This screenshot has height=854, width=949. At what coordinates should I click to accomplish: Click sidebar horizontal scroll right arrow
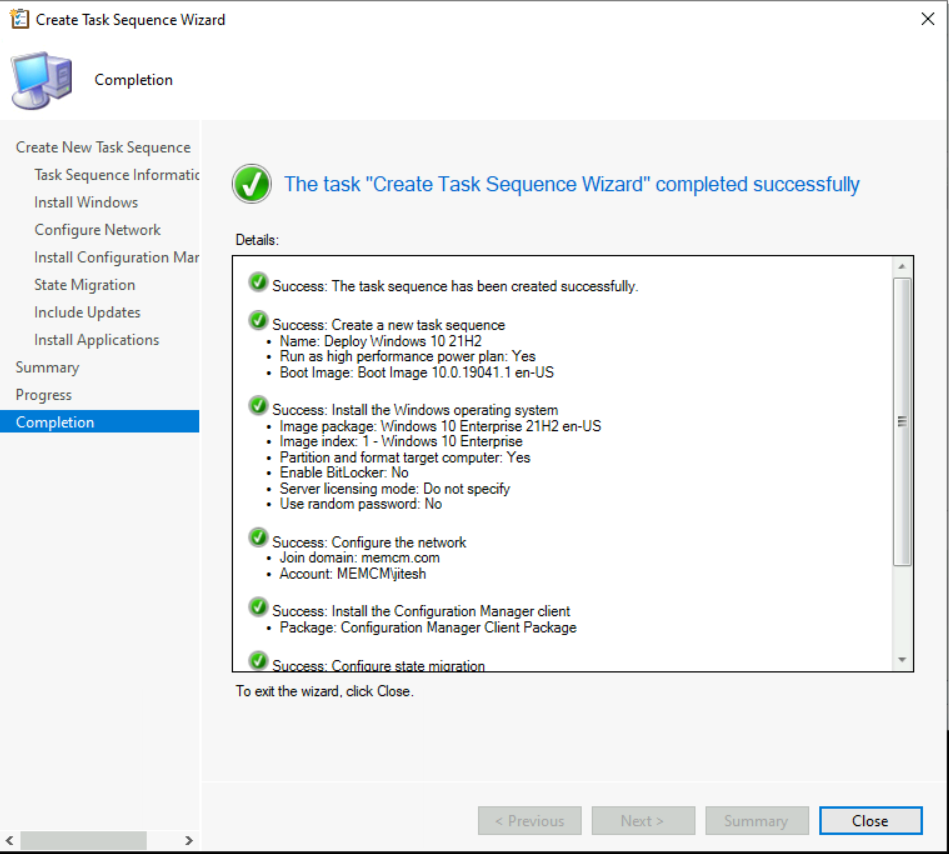click(x=189, y=840)
